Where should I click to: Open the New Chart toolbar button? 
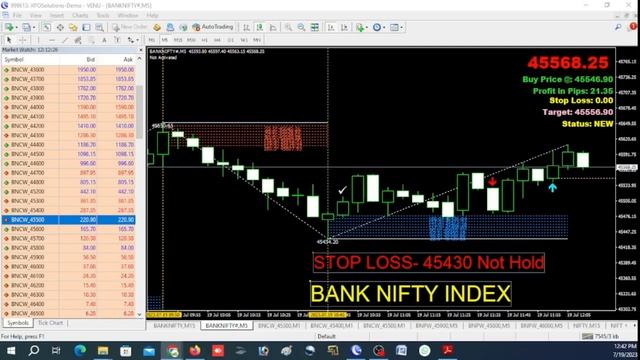[x=8, y=27]
